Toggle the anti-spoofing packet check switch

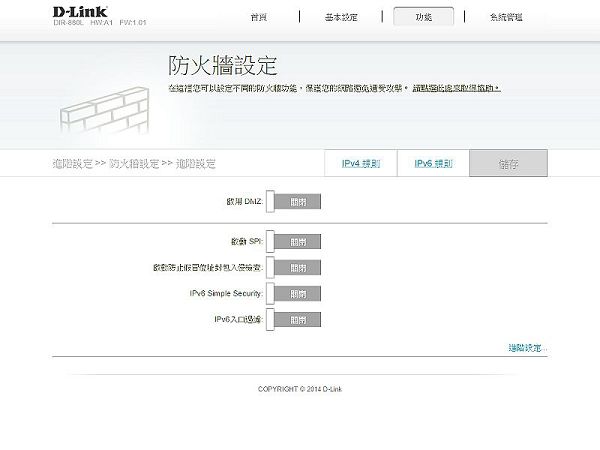click(x=293, y=267)
